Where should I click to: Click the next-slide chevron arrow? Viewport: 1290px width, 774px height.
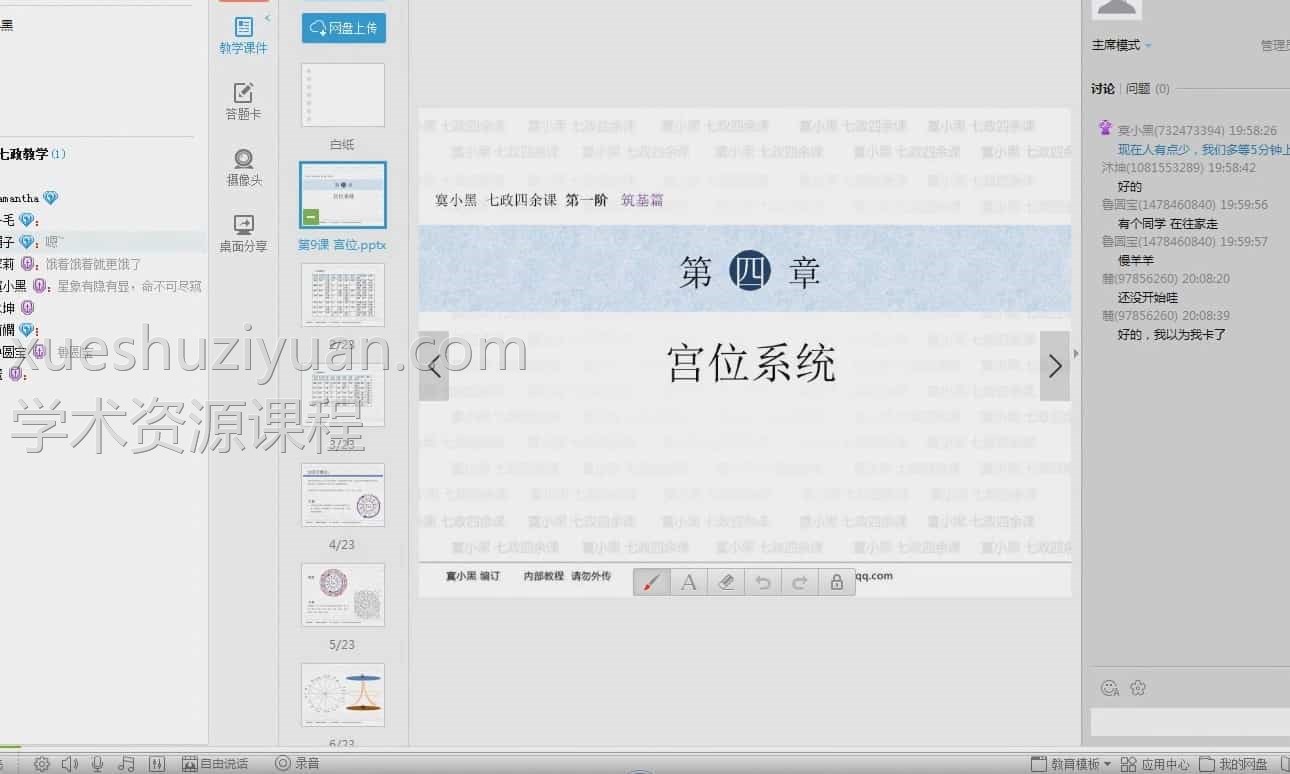coord(1054,366)
